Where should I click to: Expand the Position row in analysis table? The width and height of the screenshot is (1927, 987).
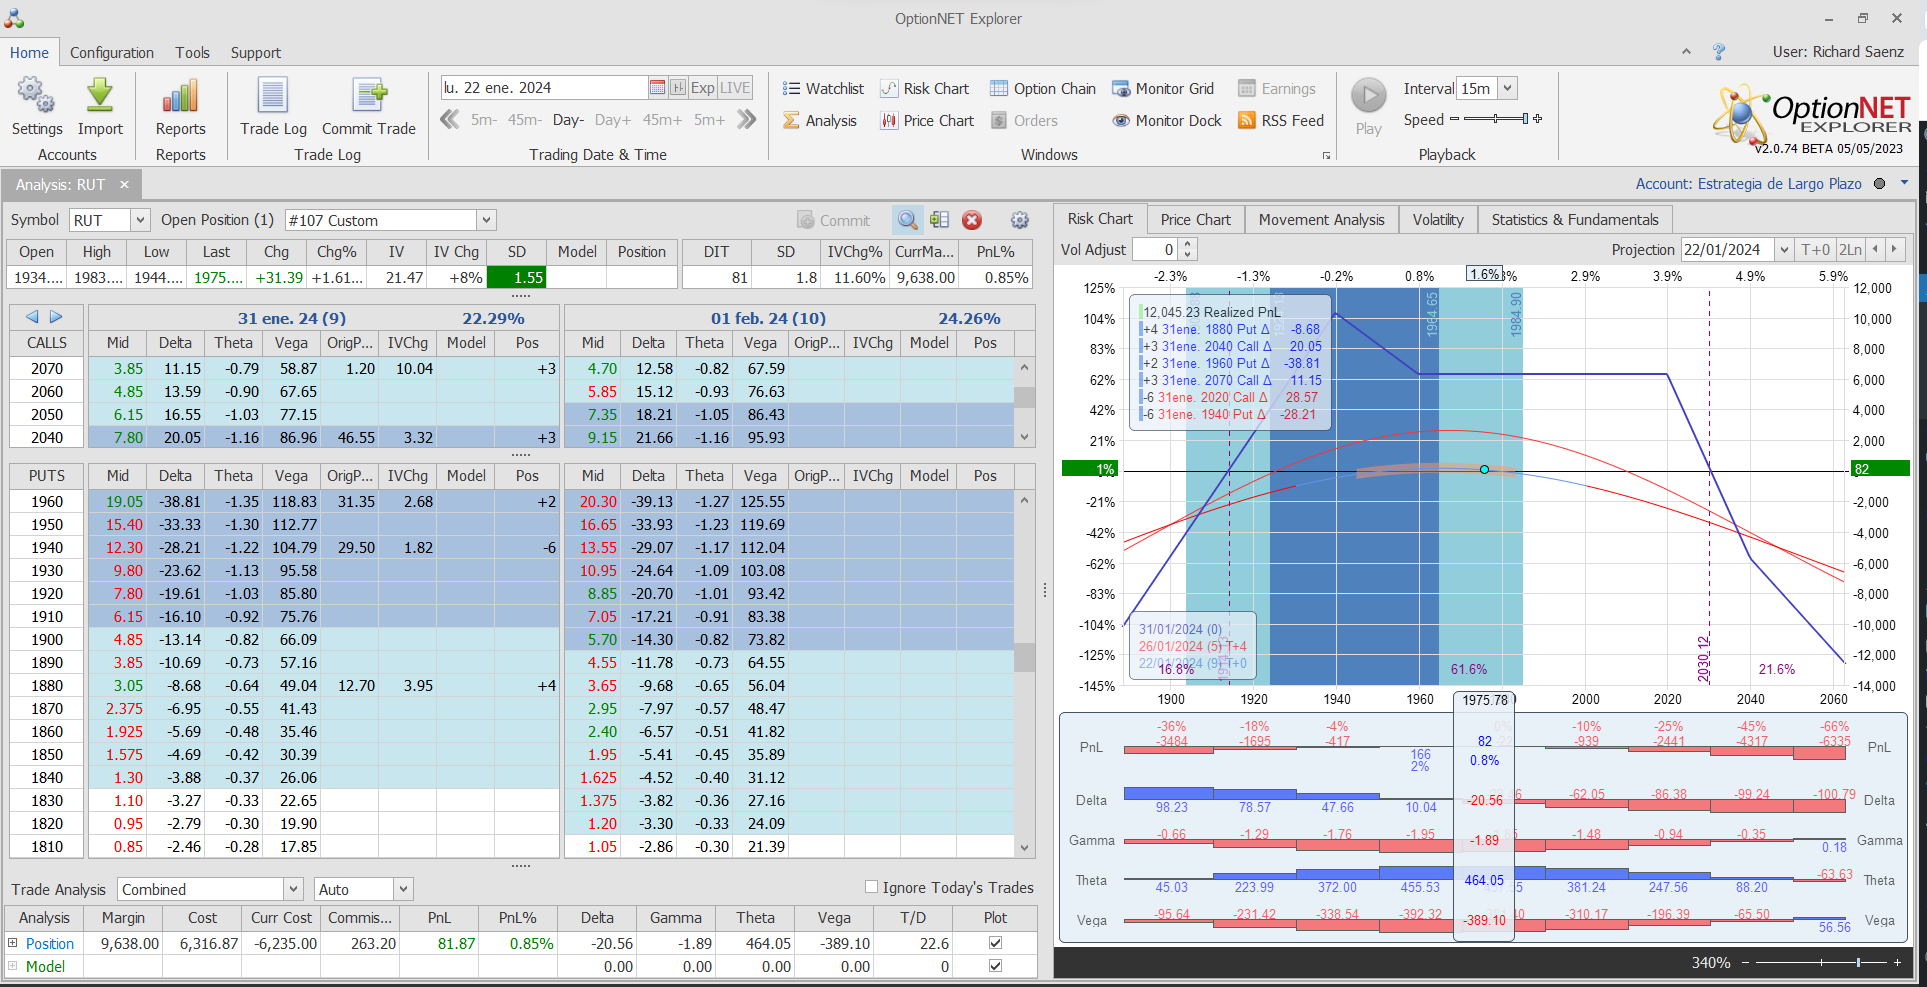[13, 943]
